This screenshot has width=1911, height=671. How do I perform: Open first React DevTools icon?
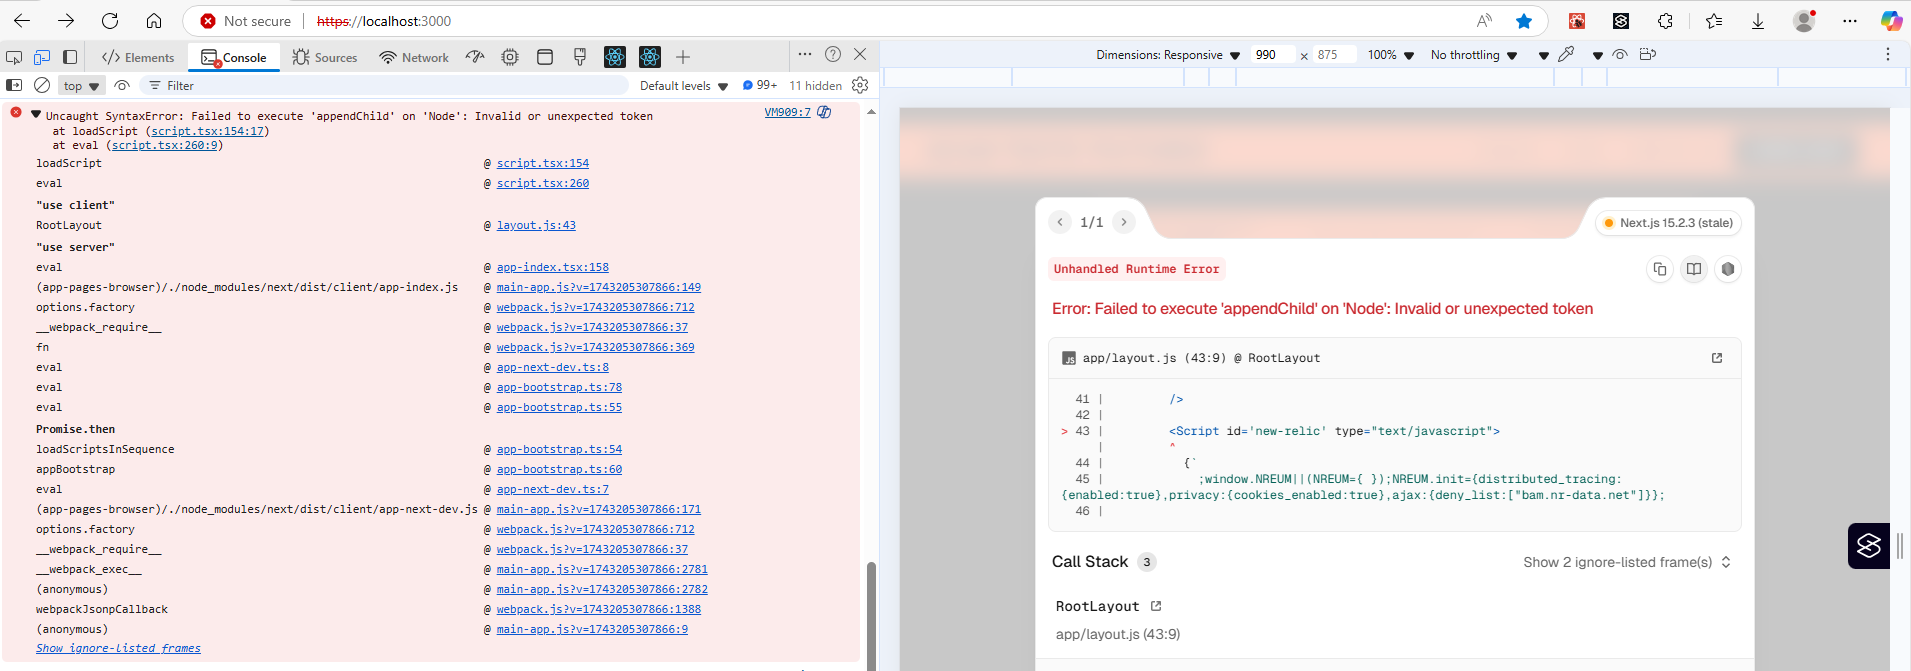tap(615, 57)
